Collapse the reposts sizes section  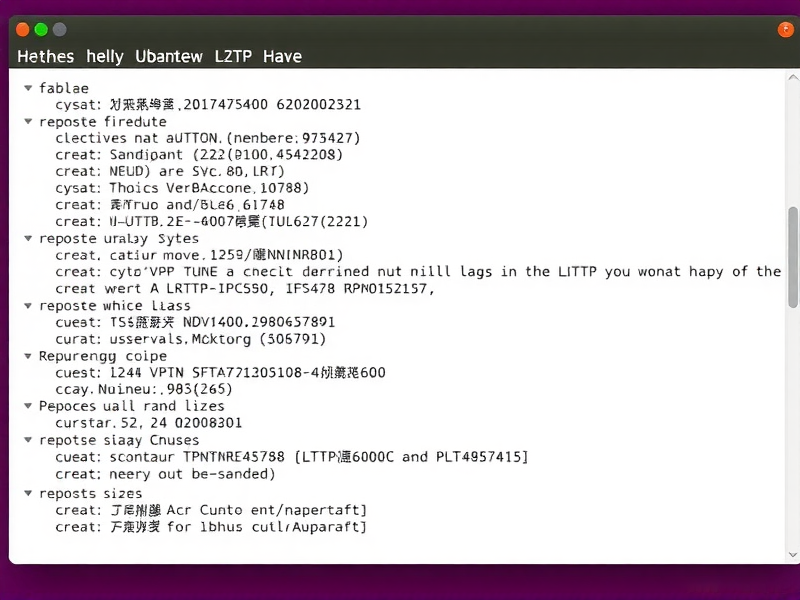coord(27,493)
